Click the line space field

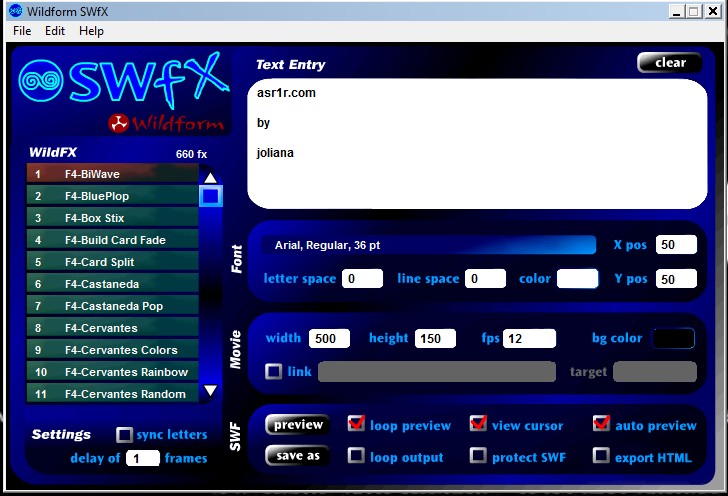coord(485,279)
